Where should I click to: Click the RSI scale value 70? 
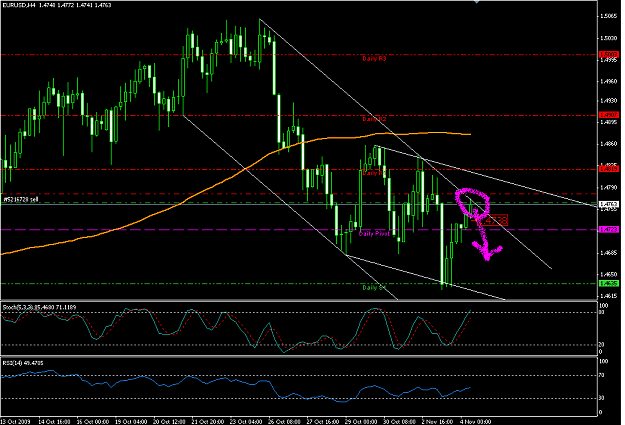tap(602, 375)
